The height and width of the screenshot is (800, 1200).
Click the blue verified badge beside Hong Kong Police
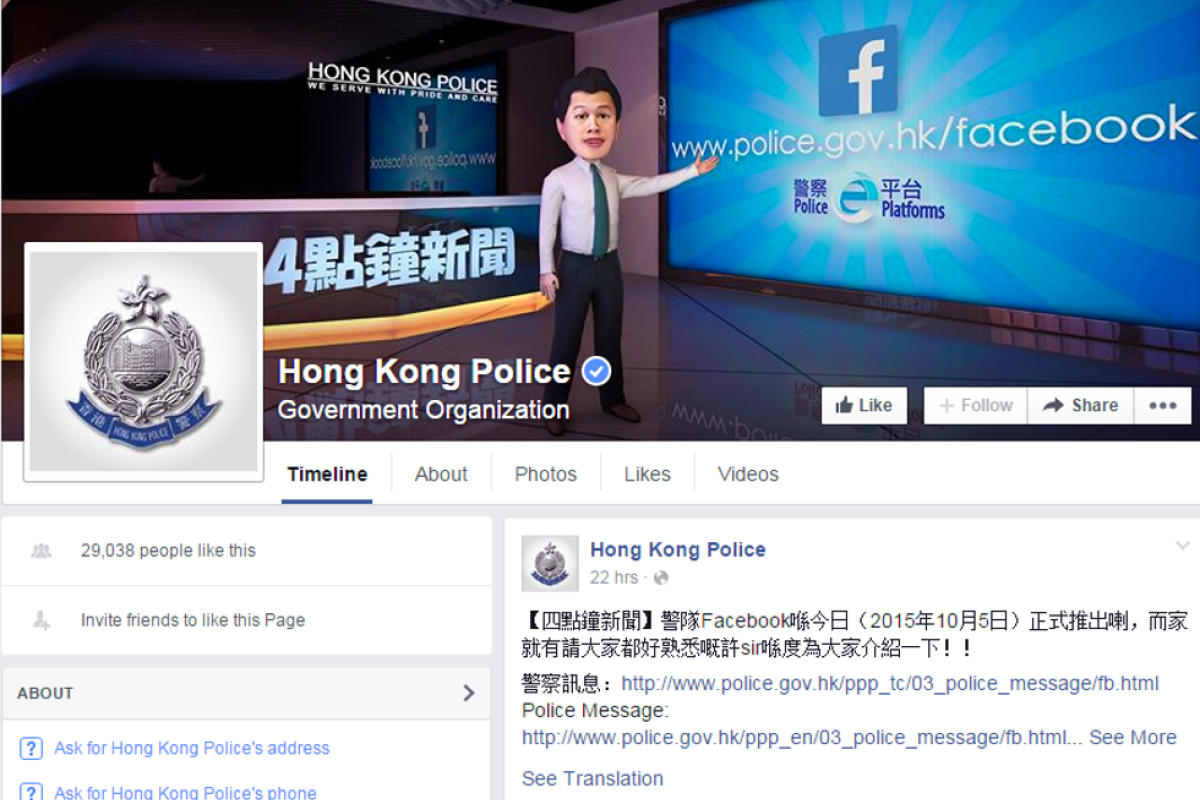594,371
